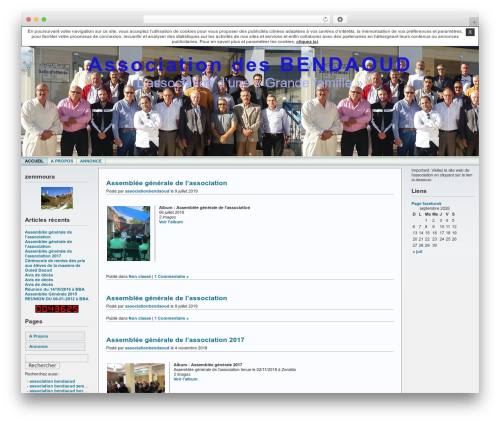Click the green maximize dot
This screenshot has width=500, height=423.
pos(44,19)
